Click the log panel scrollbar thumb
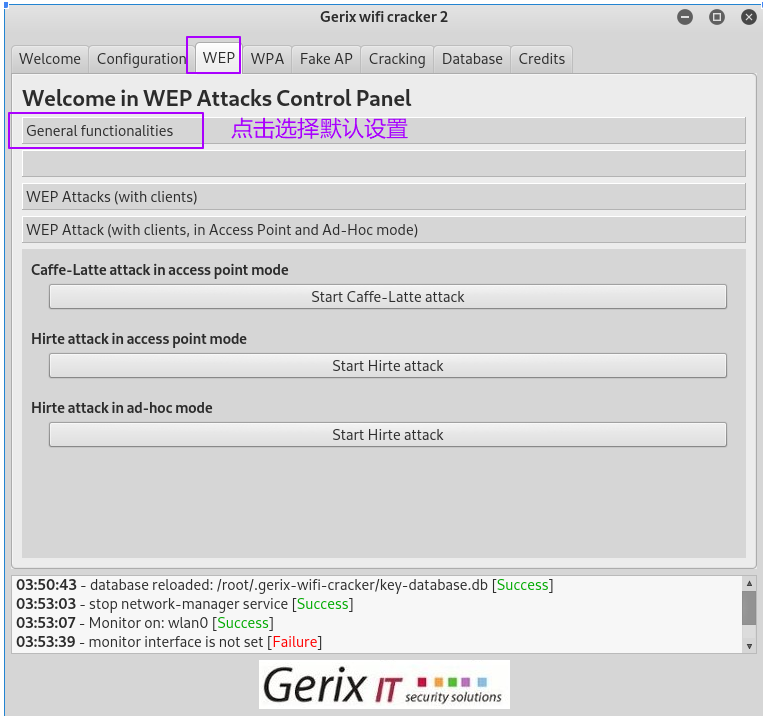Image resolution: width=767 pixels, height=717 pixels. point(749,608)
